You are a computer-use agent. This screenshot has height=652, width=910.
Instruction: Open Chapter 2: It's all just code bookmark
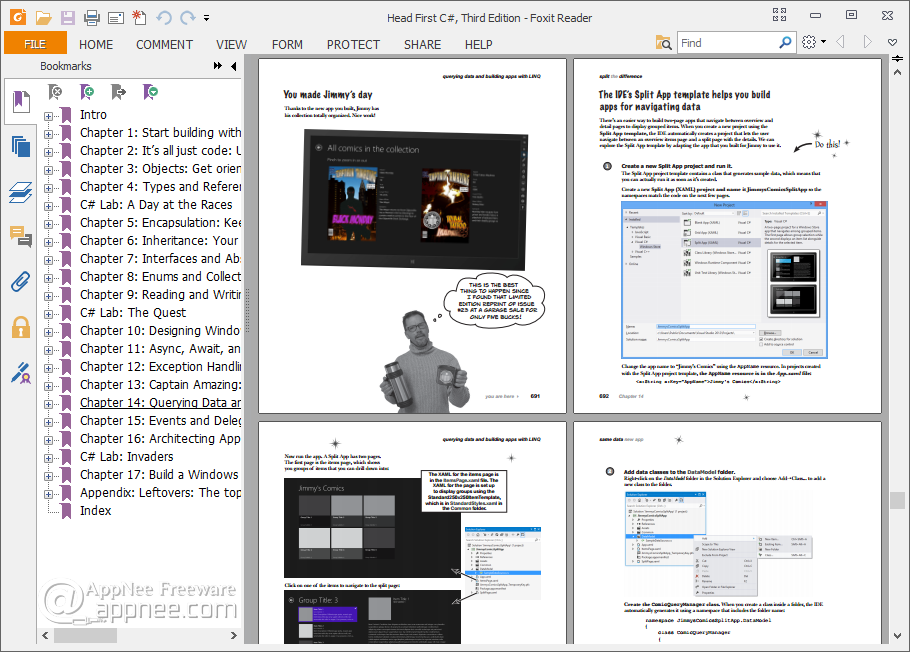coord(160,150)
